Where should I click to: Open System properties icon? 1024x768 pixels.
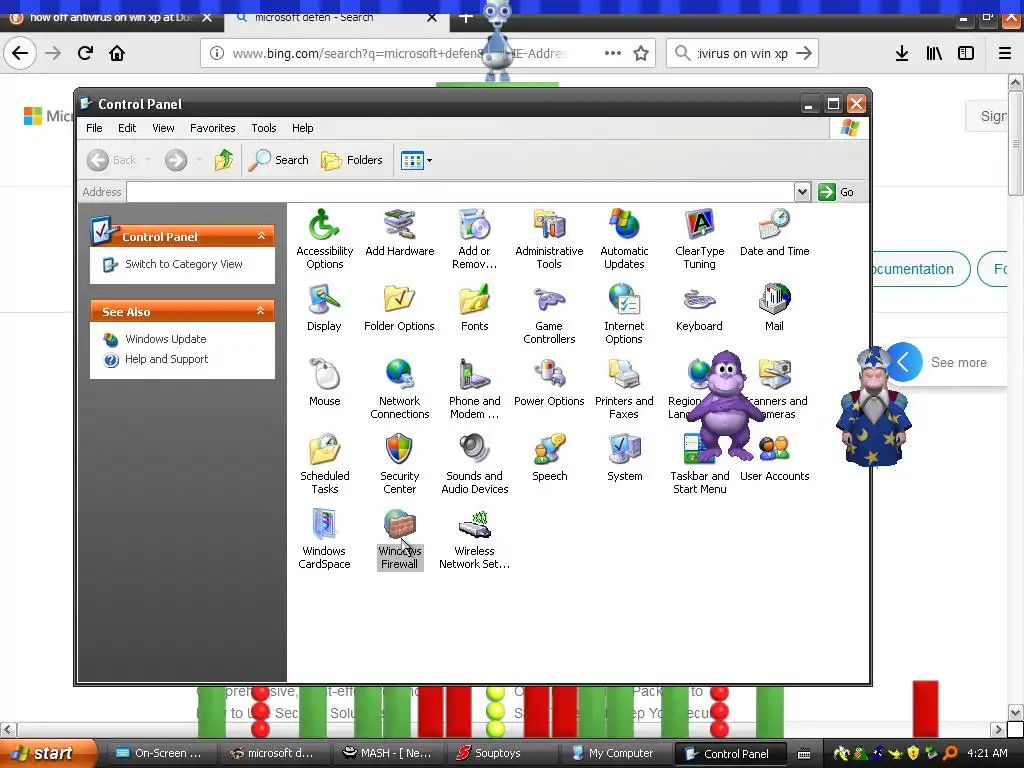[624, 458]
